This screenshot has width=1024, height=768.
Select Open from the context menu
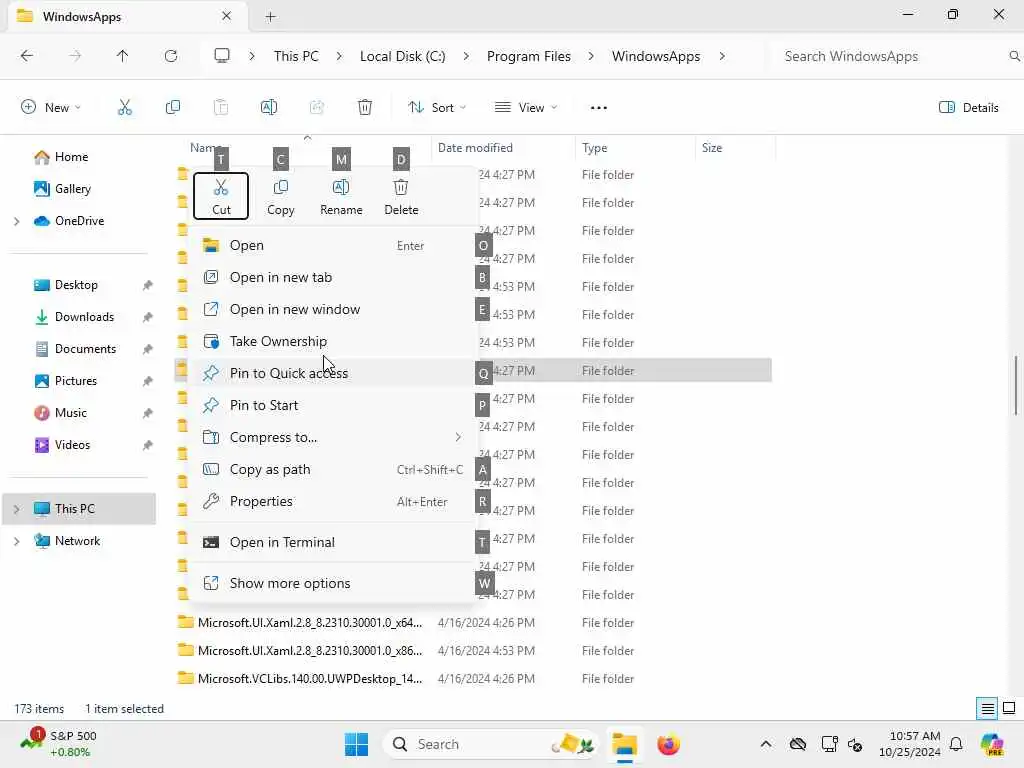coord(333,246)
